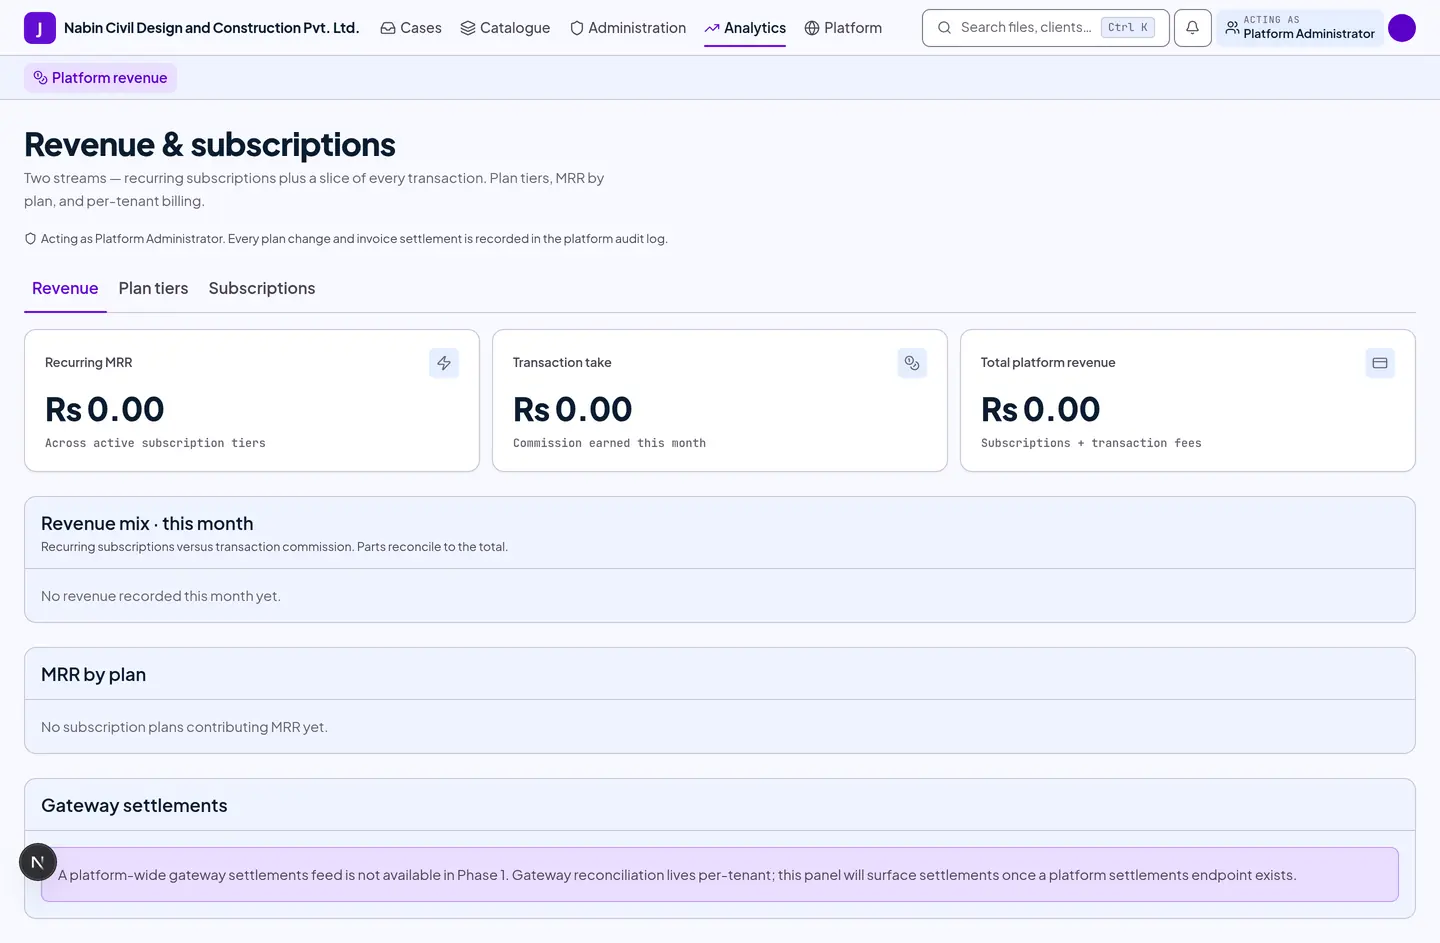
Task: Open the Catalogue menu
Action: click(x=505, y=28)
